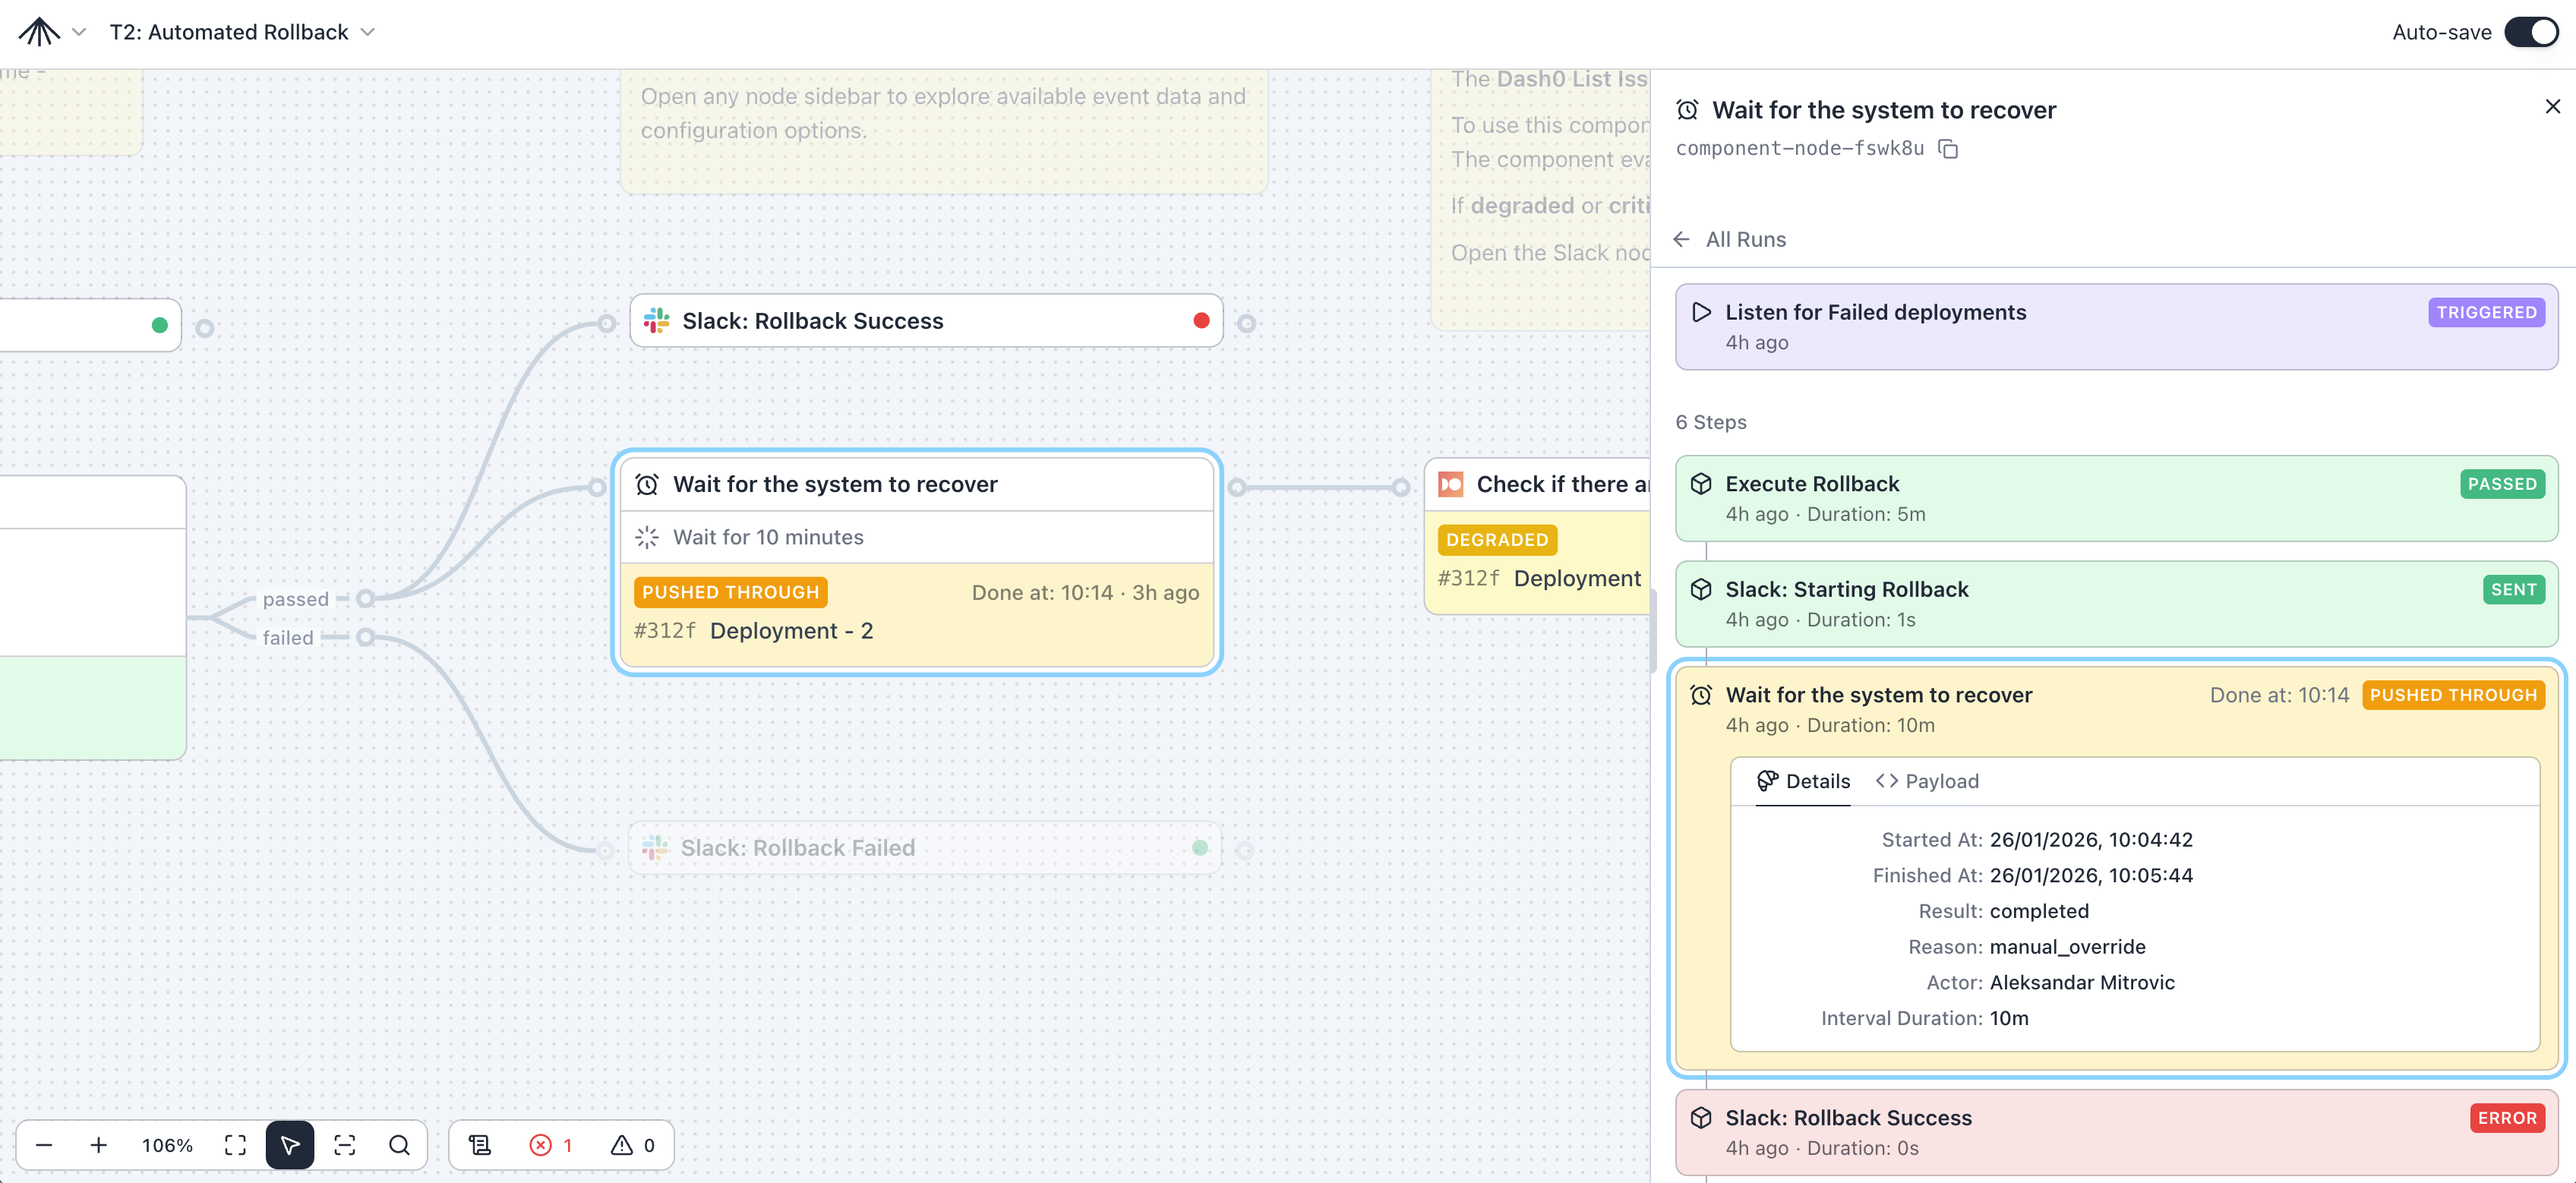Select the Details tab

pyautogui.click(x=1803, y=781)
